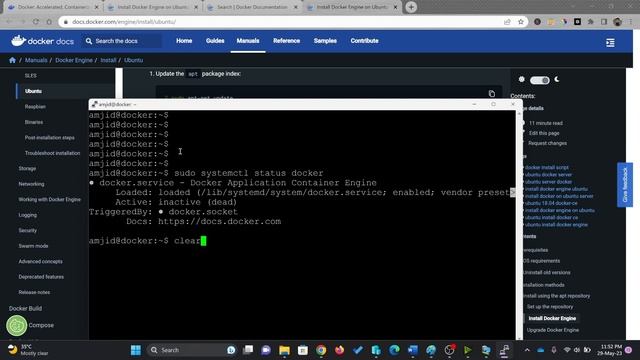Click the home icon in breadcrumb
The width and height of the screenshot is (640, 360).
coord(12,60)
